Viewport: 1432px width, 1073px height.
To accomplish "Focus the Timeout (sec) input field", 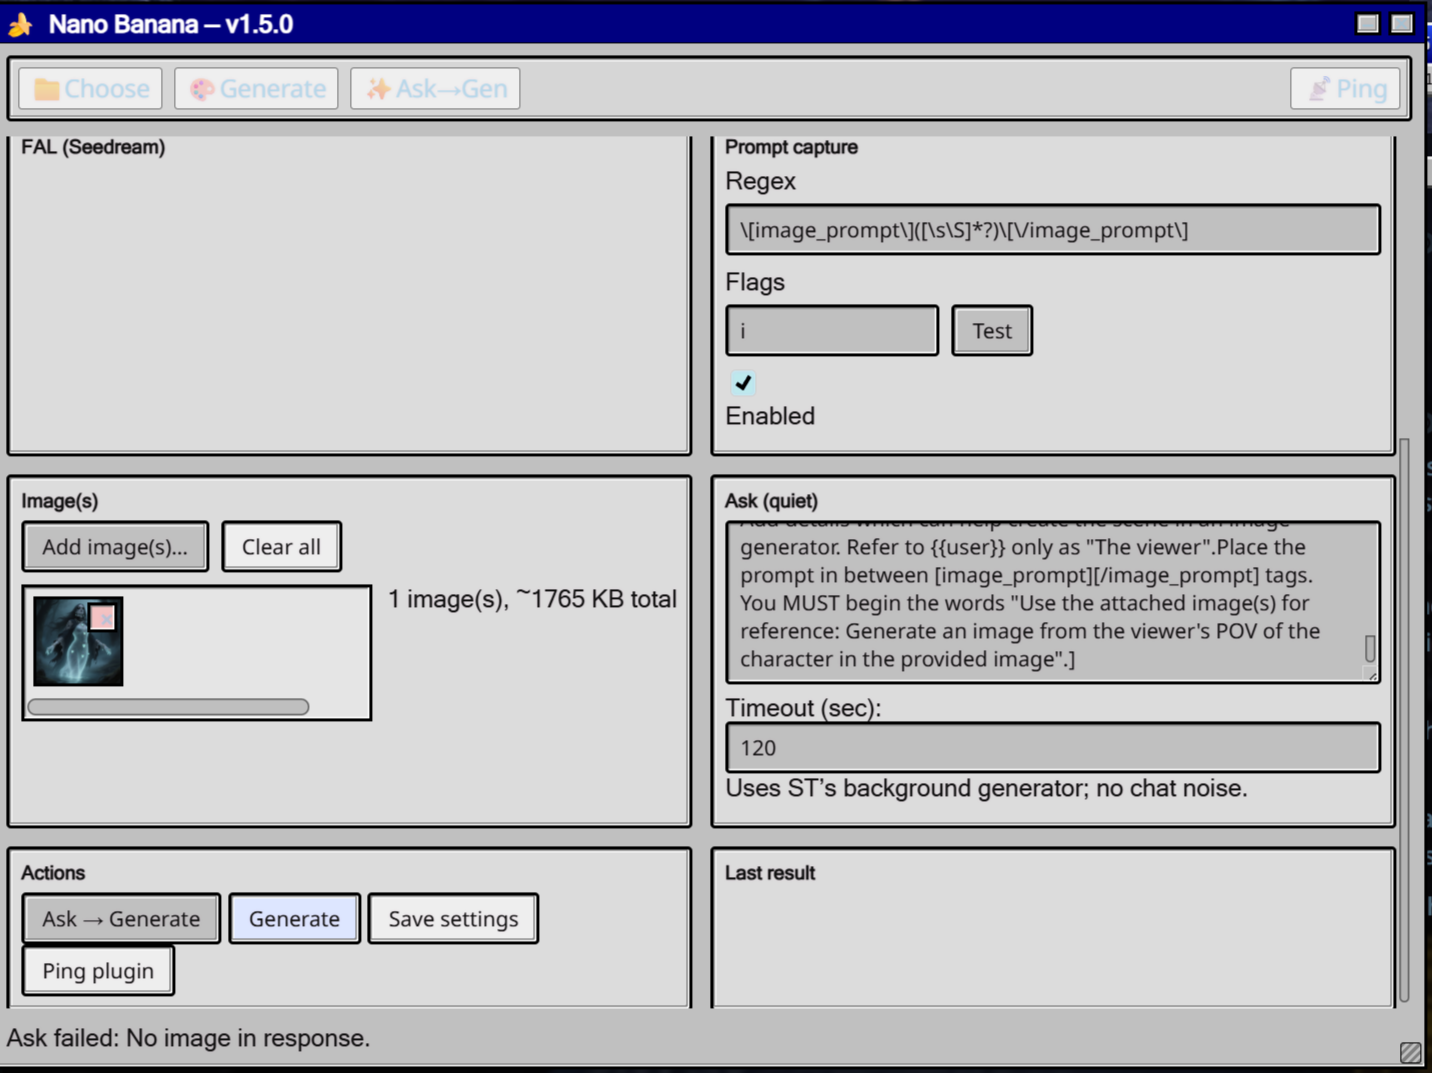I will coord(1053,748).
